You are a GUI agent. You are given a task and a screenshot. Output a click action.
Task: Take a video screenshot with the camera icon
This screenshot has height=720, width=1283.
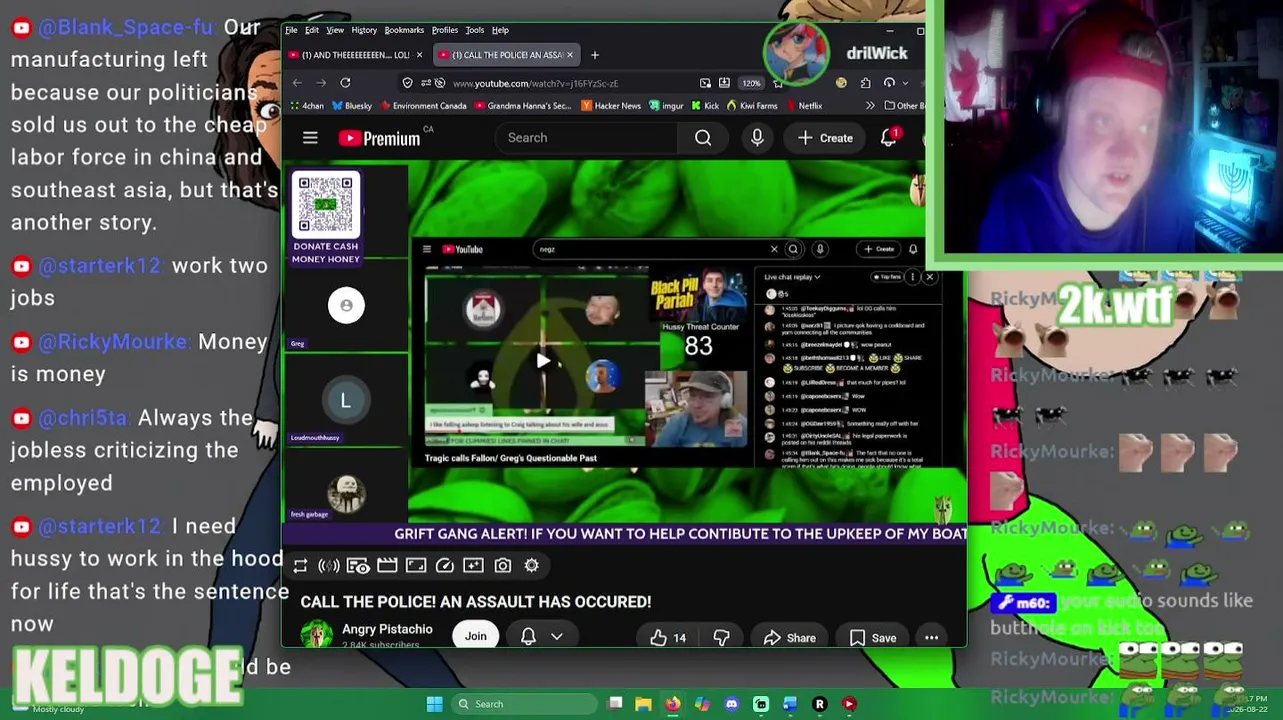[x=503, y=566]
